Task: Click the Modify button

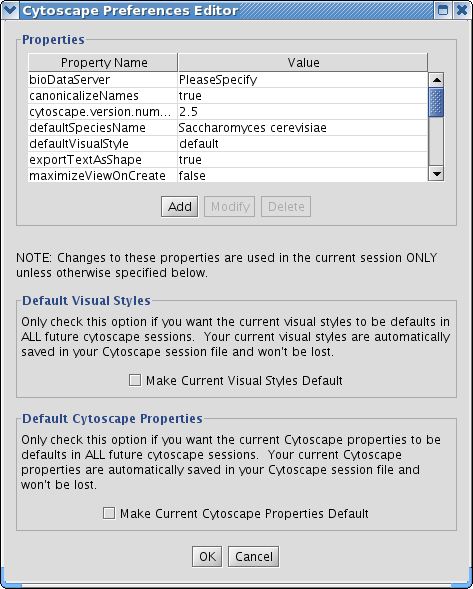Action: point(230,207)
